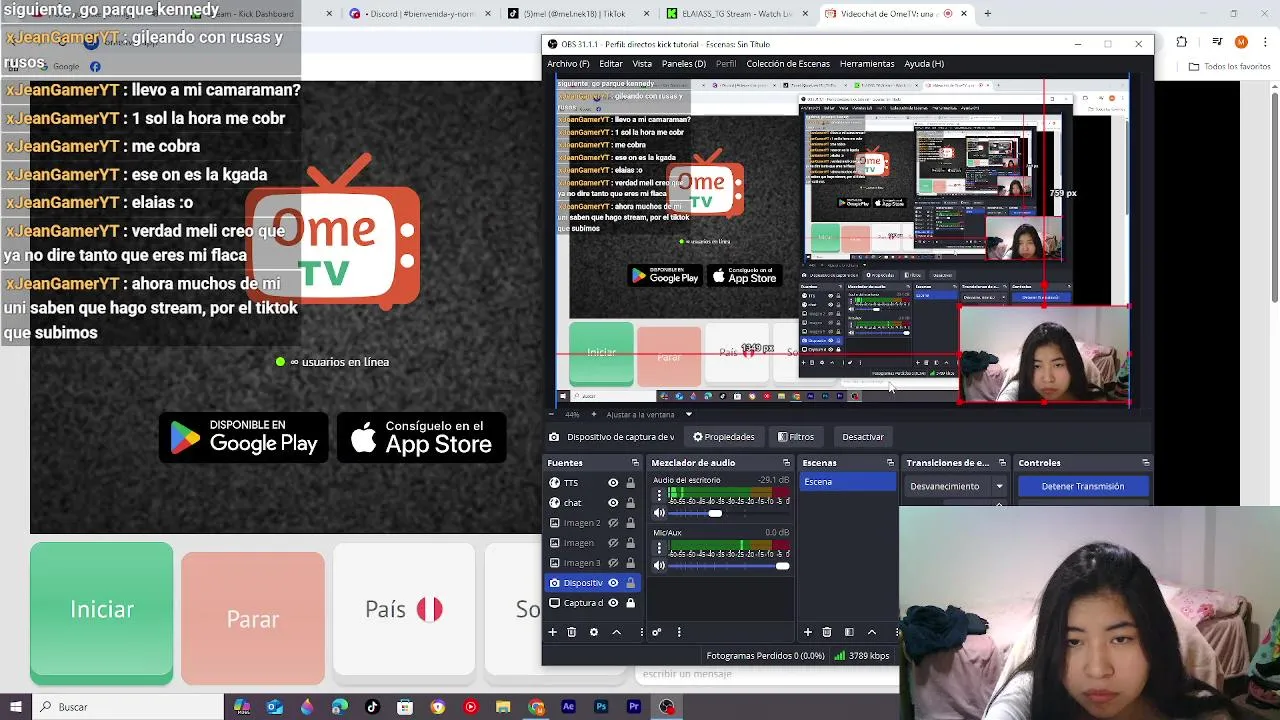
Task: Show the Imagen 3 source
Action: pyautogui.click(x=613, y=563)
